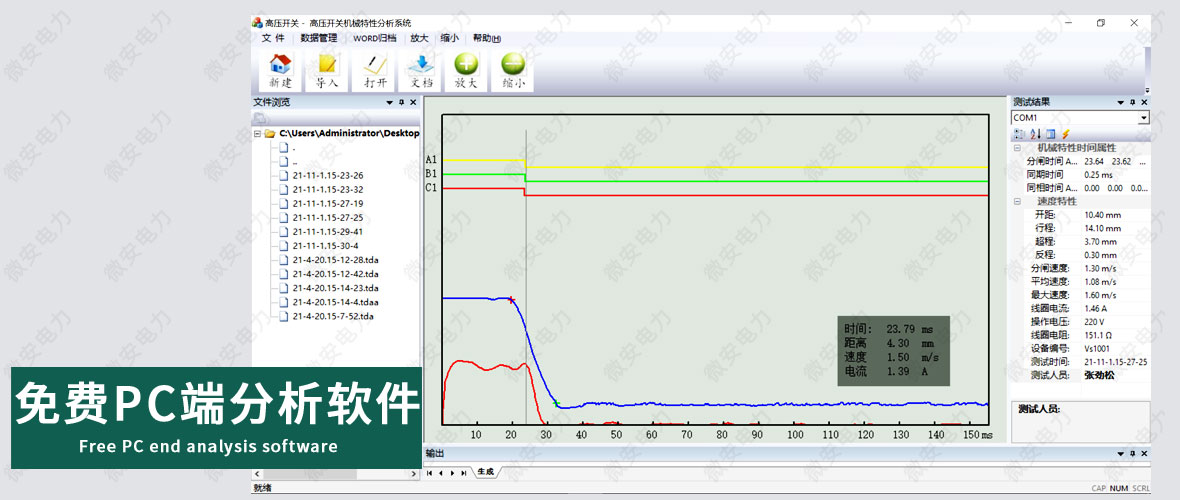Open 文件浏览 panel options dropdown arrow
Viewport: 1180px width, 500px height.
[390, 102]
